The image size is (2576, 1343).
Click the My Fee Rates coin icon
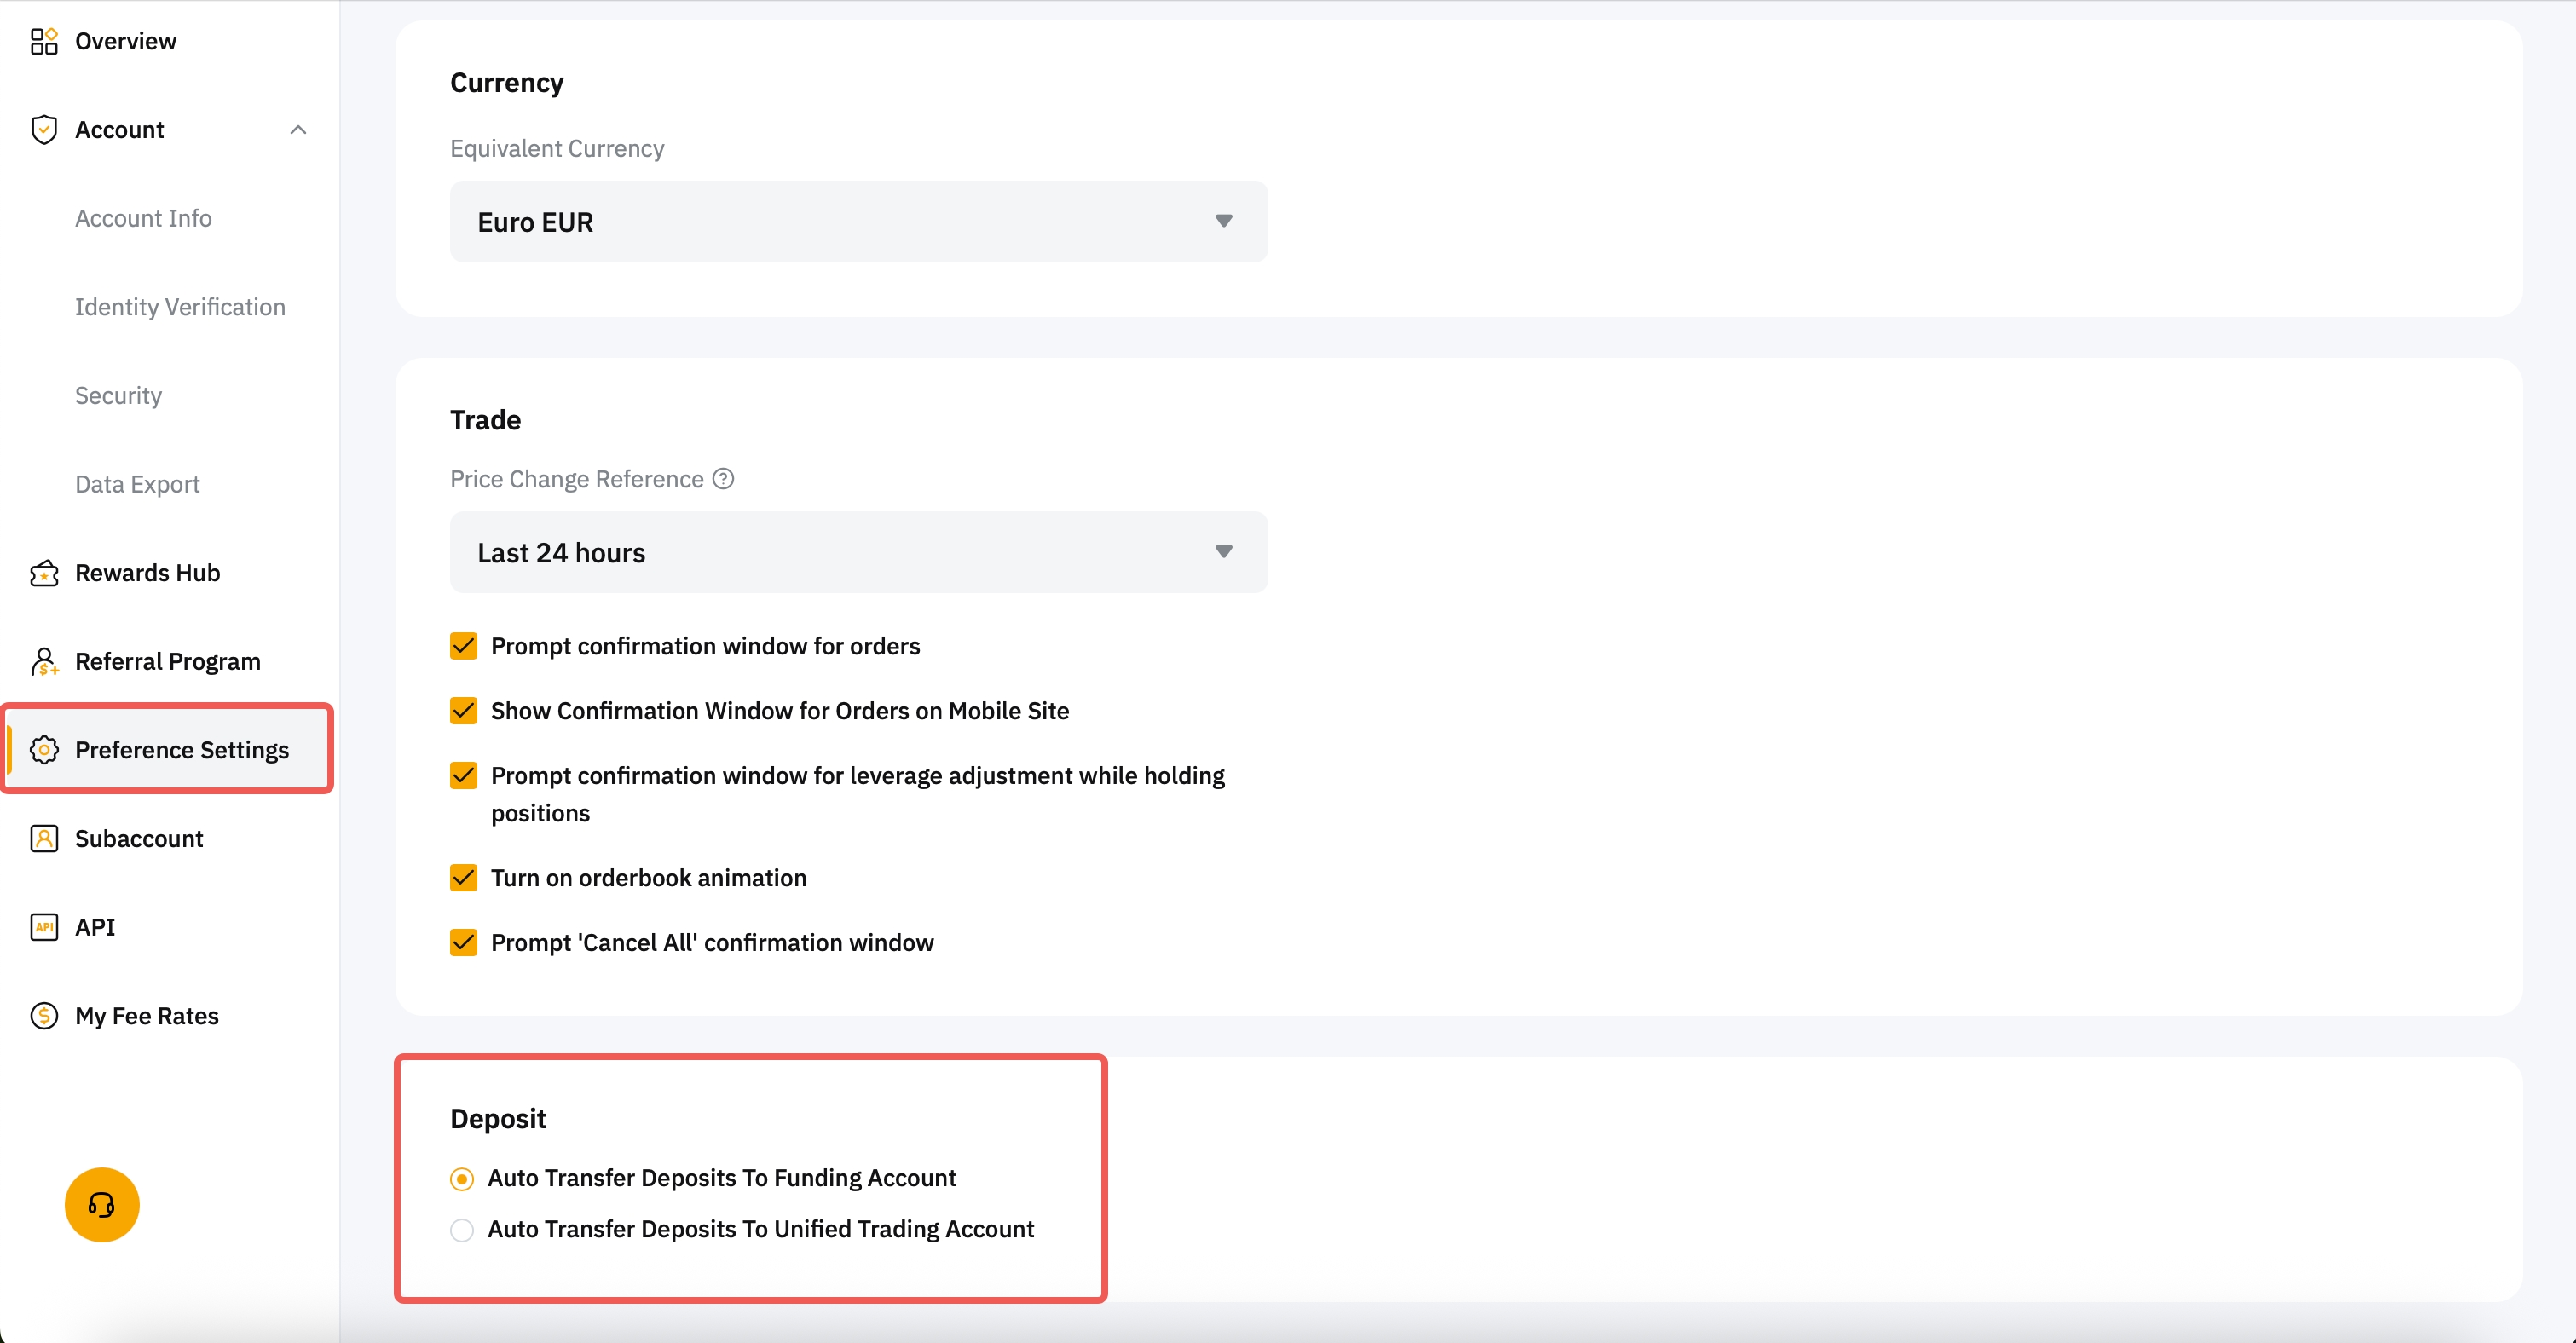44,1016
